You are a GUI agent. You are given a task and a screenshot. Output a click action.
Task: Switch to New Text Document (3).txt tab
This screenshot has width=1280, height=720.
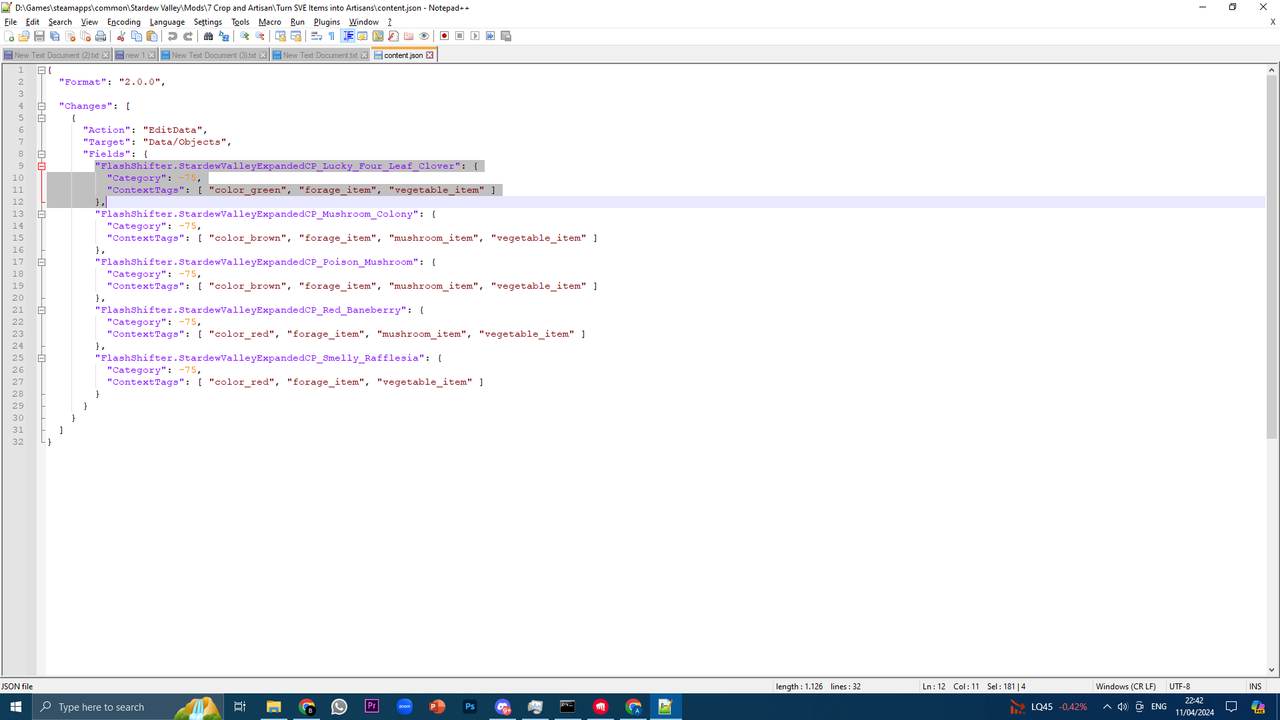[x=214, y=55]
